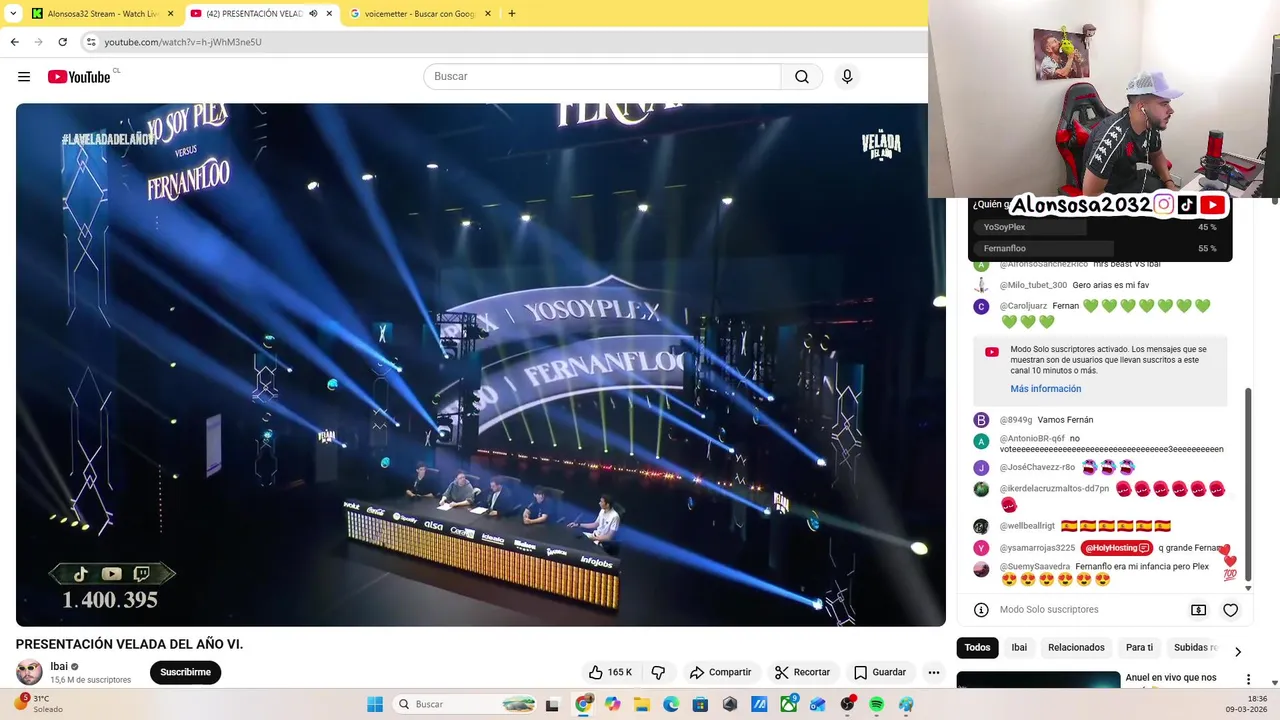Screen dimensions: 1280x720
Task: Open Xbox app from the taskbar
Action: pyautogui.click(x=789, y=705)
